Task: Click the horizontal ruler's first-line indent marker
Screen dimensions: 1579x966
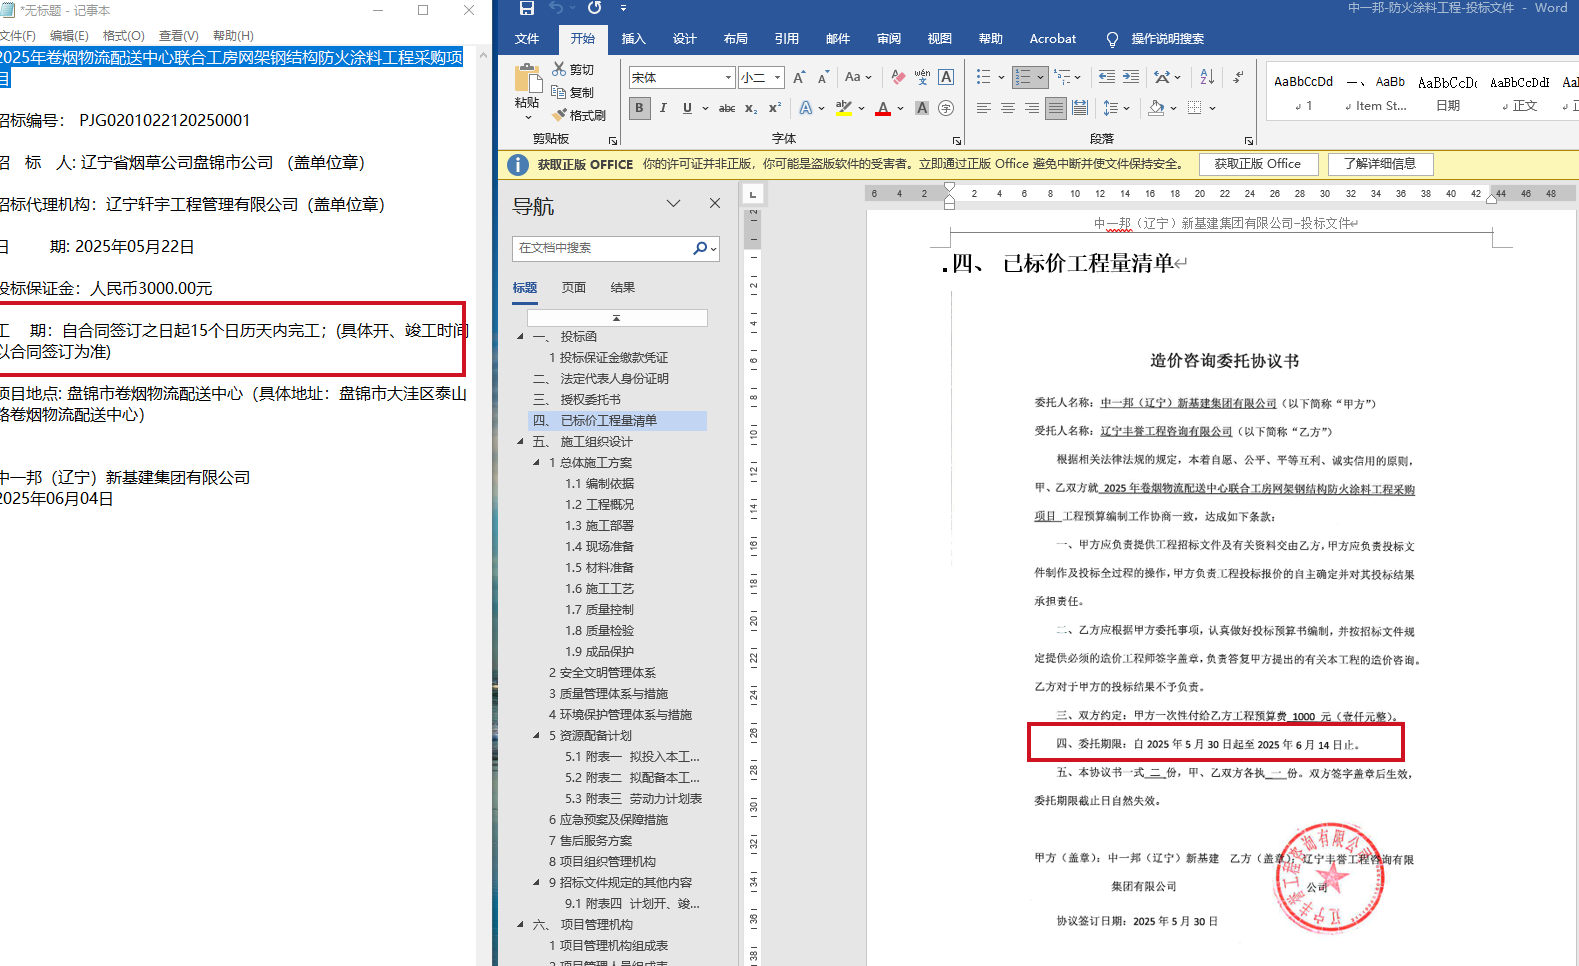Action: 949,186
